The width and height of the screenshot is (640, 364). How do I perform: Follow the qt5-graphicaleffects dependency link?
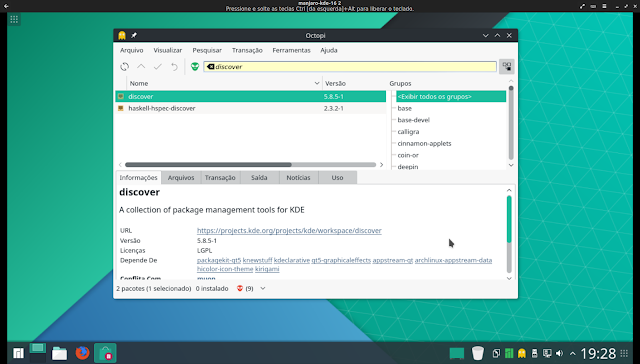pos(341,260)
